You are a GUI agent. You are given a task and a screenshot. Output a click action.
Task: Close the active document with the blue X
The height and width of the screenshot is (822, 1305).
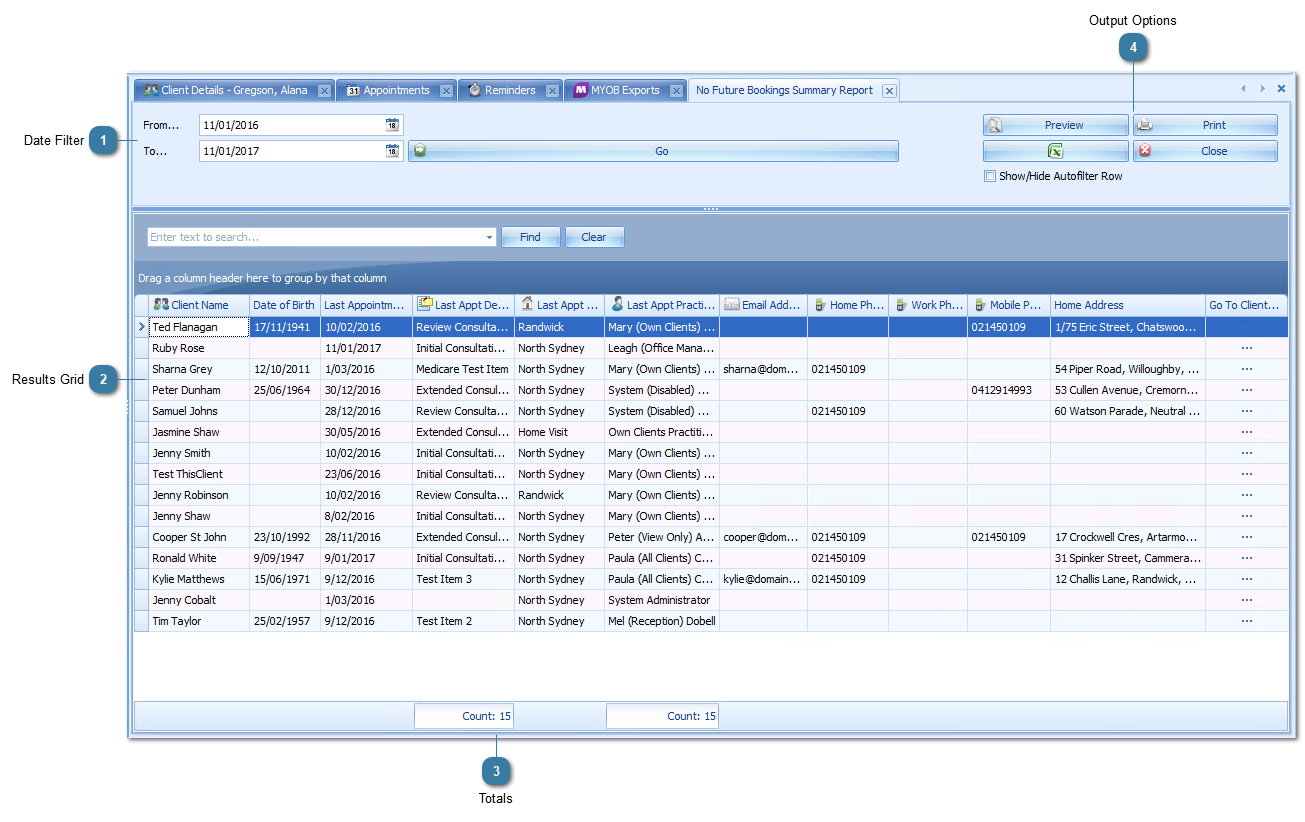tap(1281, 89)
